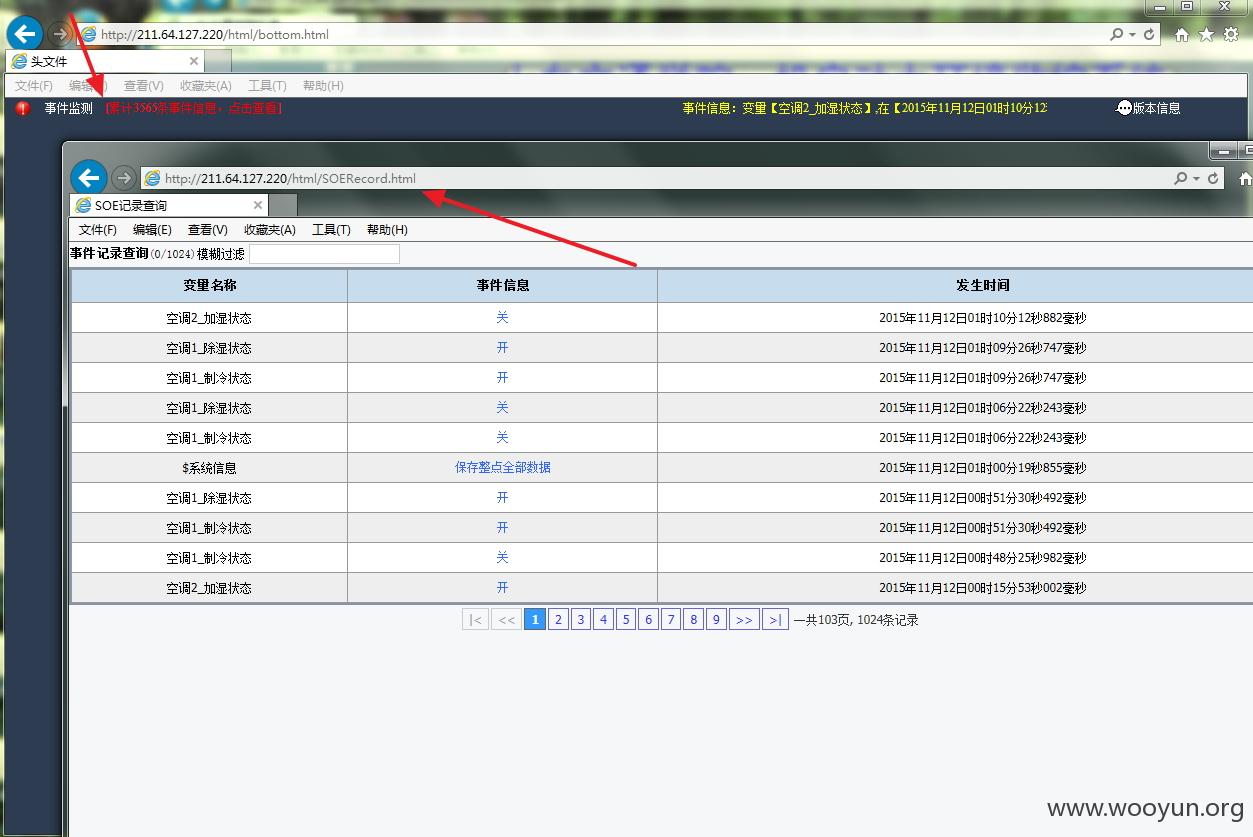Open 工具(T) menu in background window
The height and width of the screenshot is (837, 1253).
click(267, 86)
